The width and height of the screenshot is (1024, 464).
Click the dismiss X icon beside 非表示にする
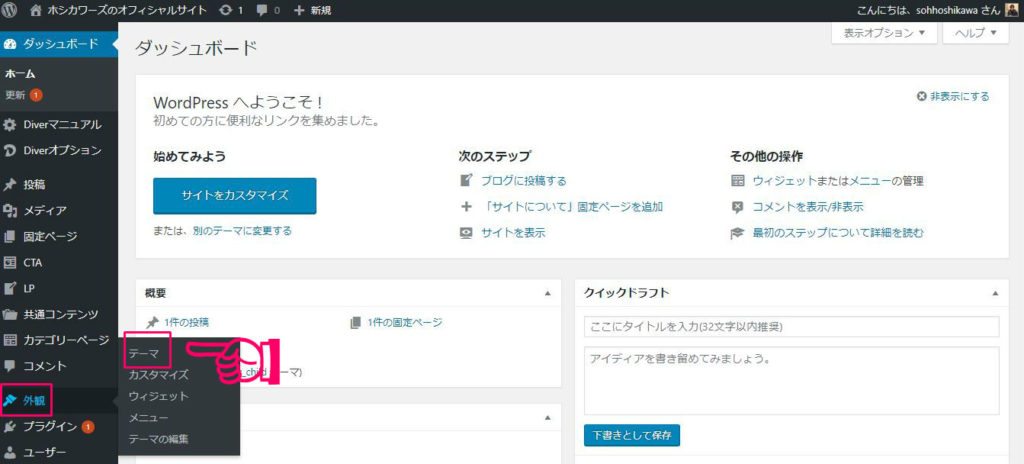[x=921, y=97]
